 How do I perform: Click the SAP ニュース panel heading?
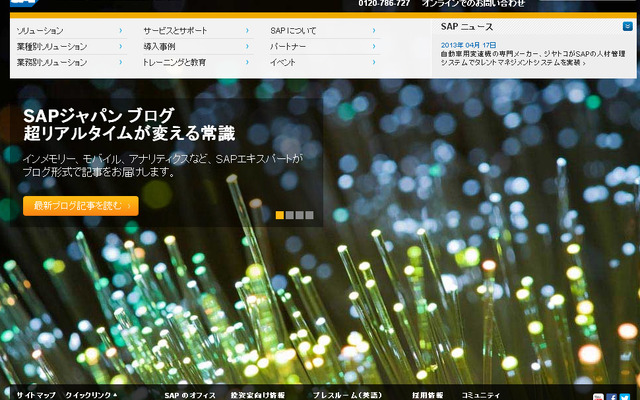coord(467,27)
